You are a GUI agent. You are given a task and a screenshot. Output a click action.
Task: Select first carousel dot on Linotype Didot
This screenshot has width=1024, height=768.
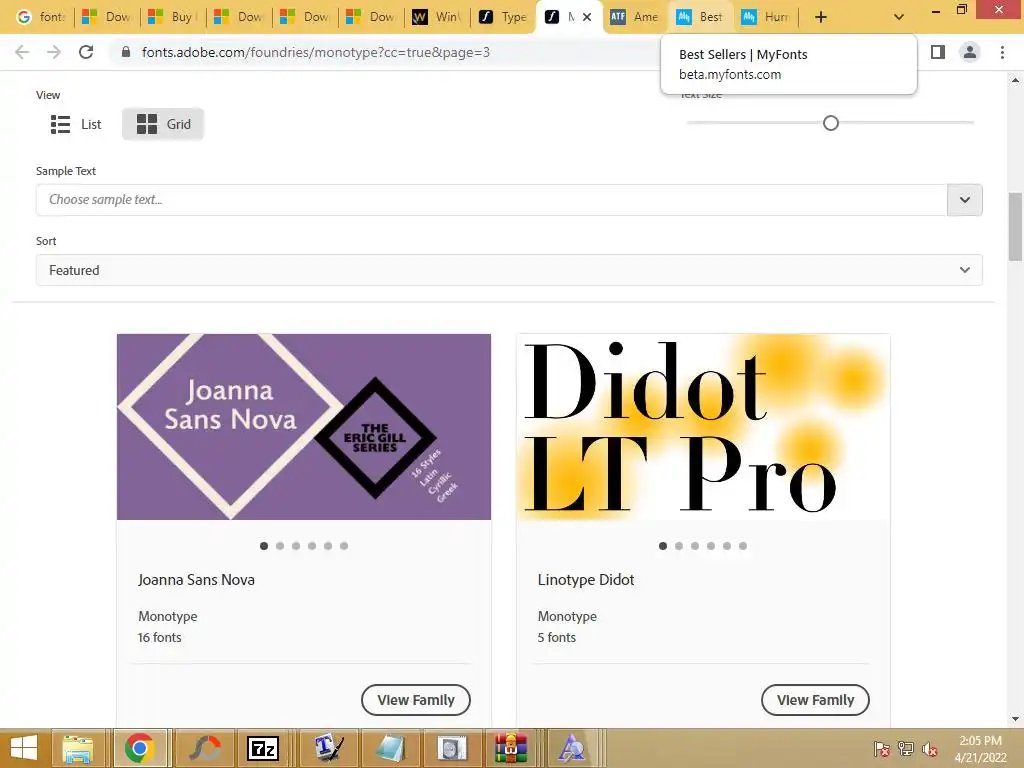663,546
